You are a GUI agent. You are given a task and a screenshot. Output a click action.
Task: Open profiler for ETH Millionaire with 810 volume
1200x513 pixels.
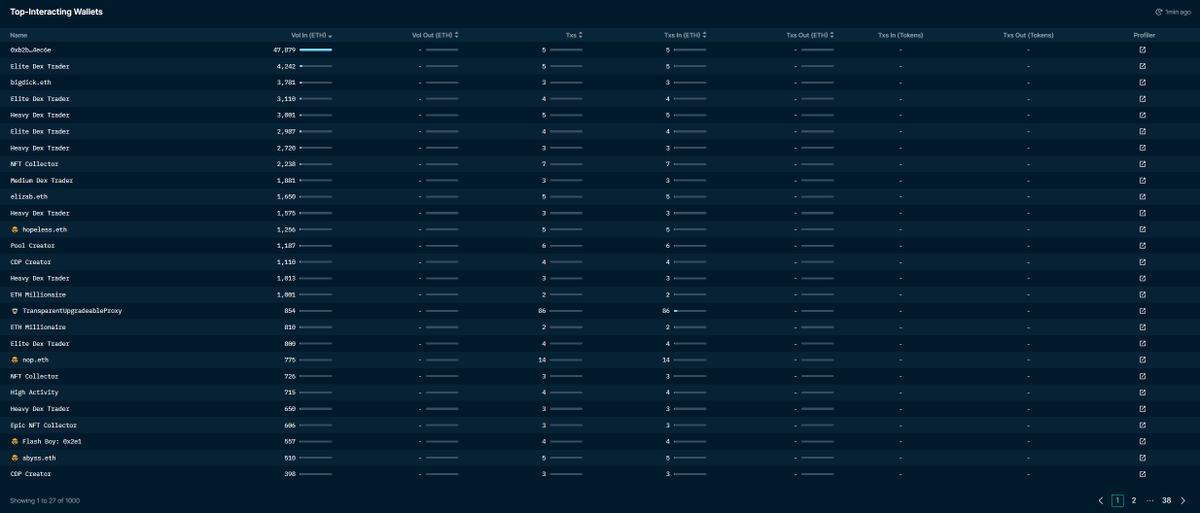pos(1143,327)
